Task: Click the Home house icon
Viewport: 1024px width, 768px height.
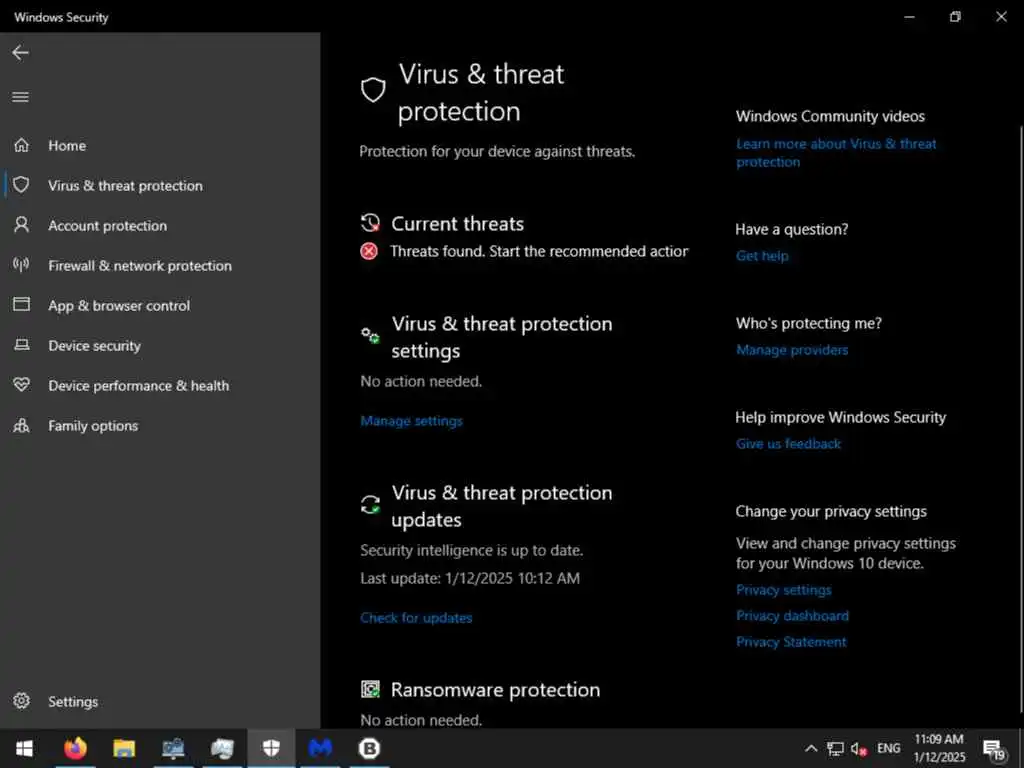Action: point(22,145)
